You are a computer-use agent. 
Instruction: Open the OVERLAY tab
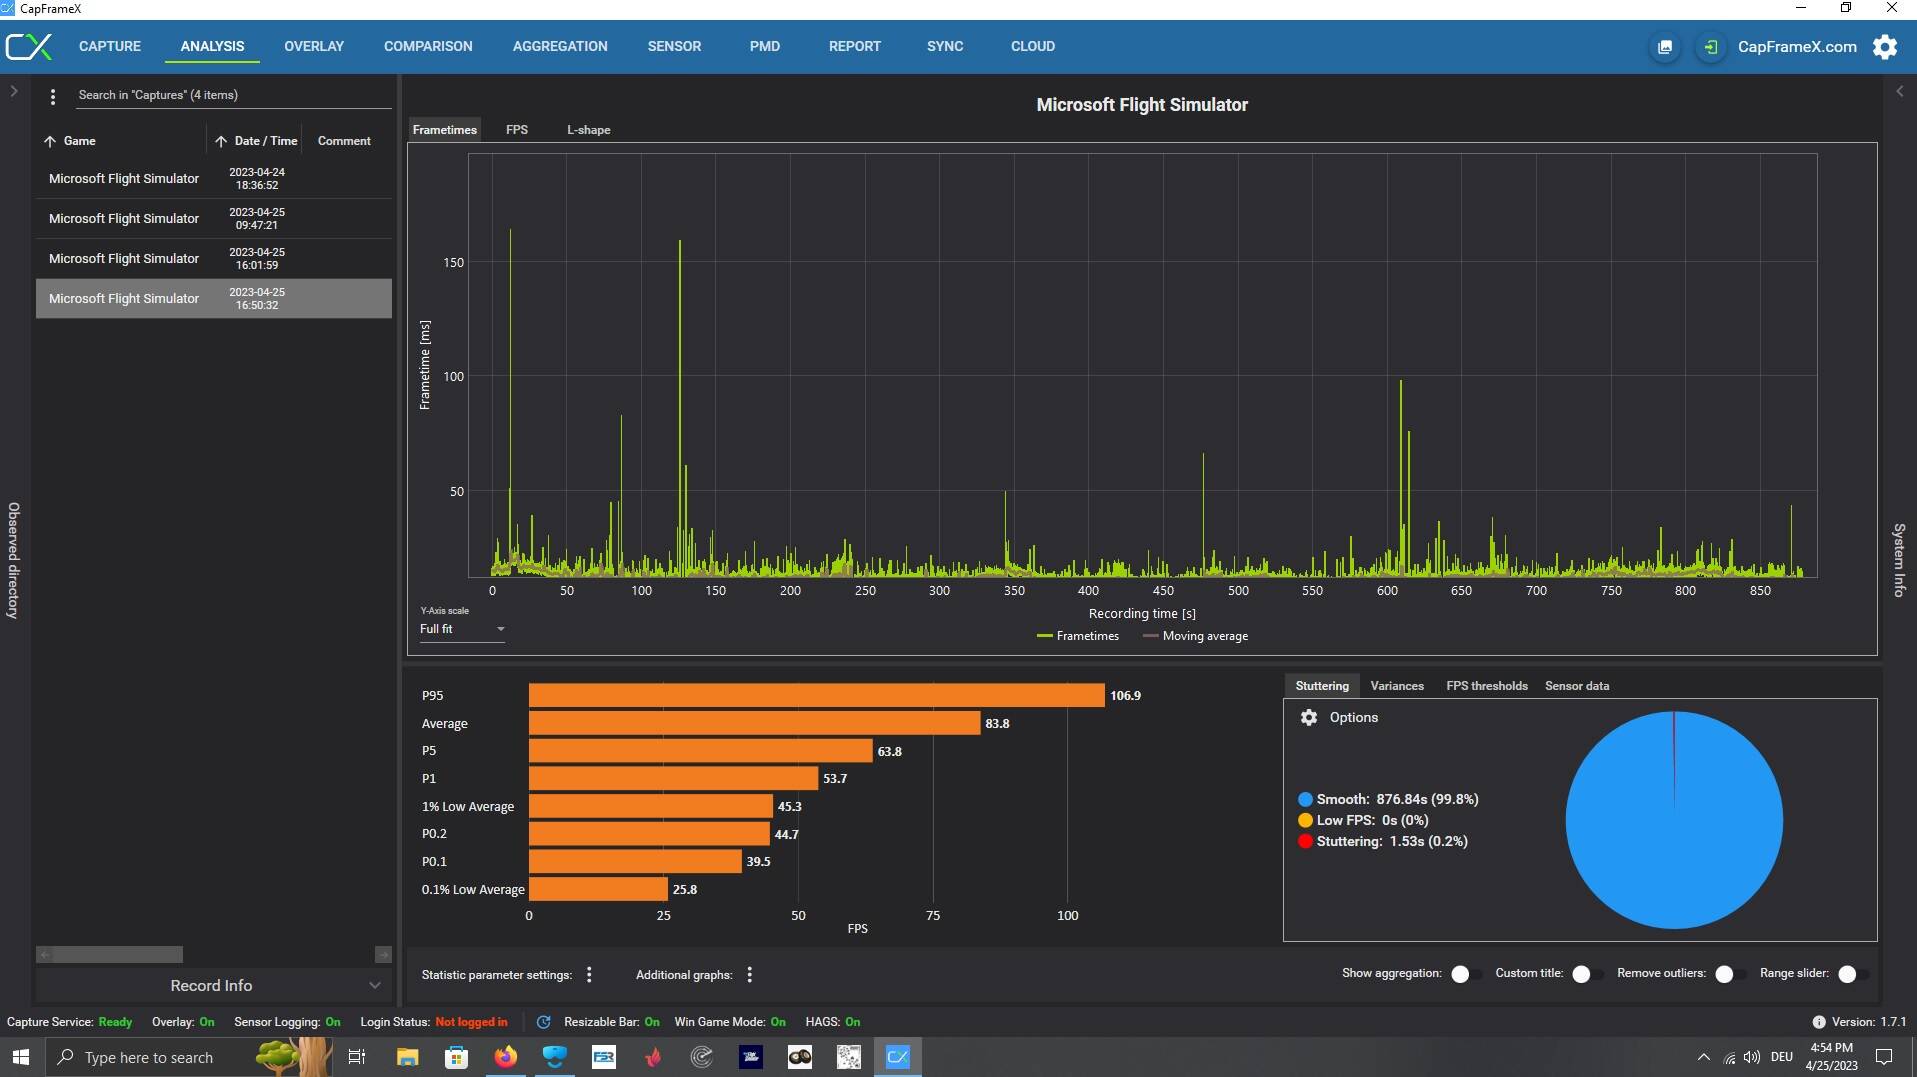pyautogui.click(x=314, y=46)
